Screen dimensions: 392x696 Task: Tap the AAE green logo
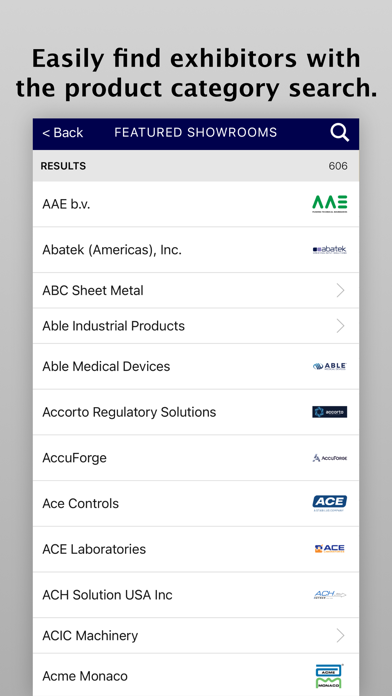point(329,204)
